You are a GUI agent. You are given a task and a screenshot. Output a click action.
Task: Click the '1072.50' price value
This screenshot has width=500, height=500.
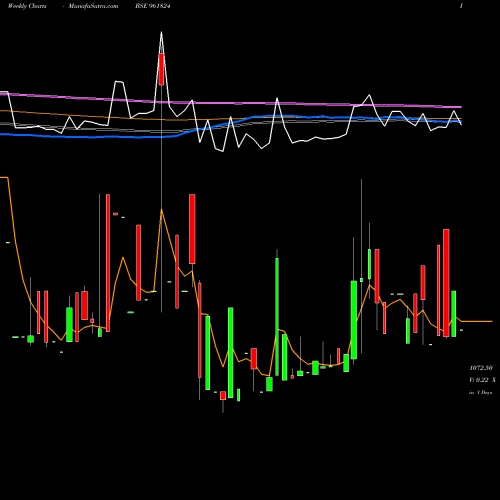[481, 368]
